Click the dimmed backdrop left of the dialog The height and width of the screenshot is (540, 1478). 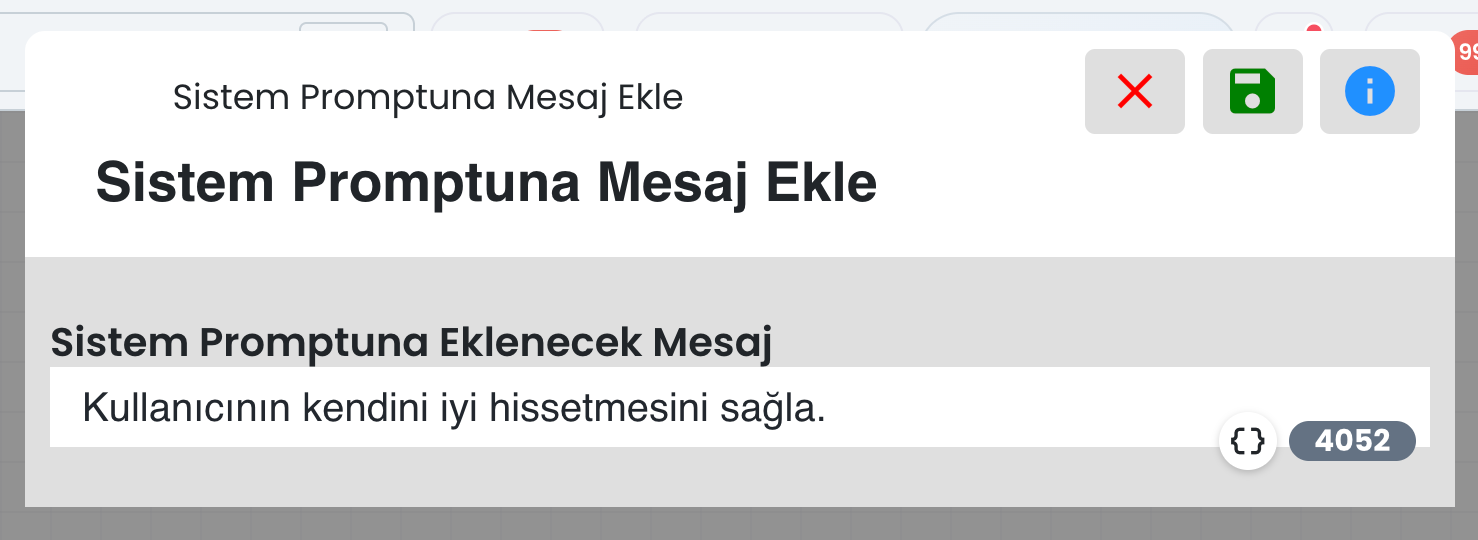pyautogui.click(x=11, y=300)
